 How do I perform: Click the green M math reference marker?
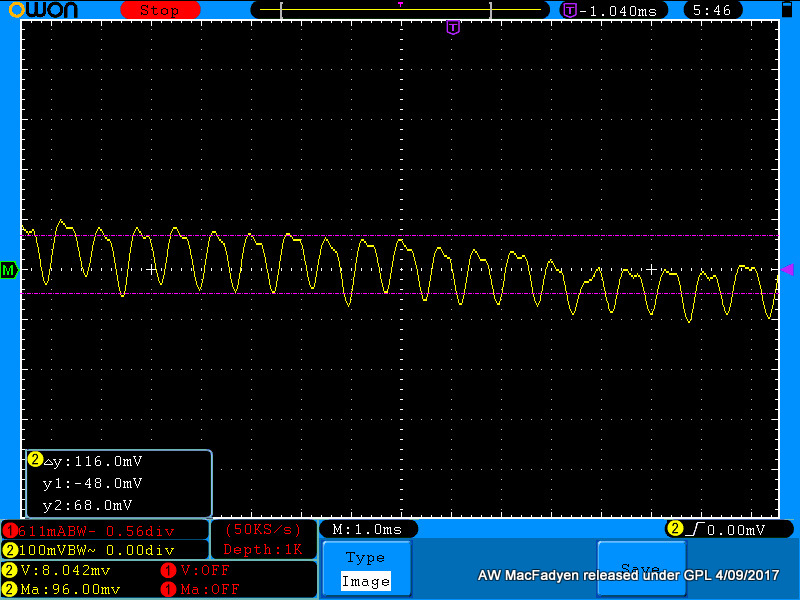tap(9, 270)
